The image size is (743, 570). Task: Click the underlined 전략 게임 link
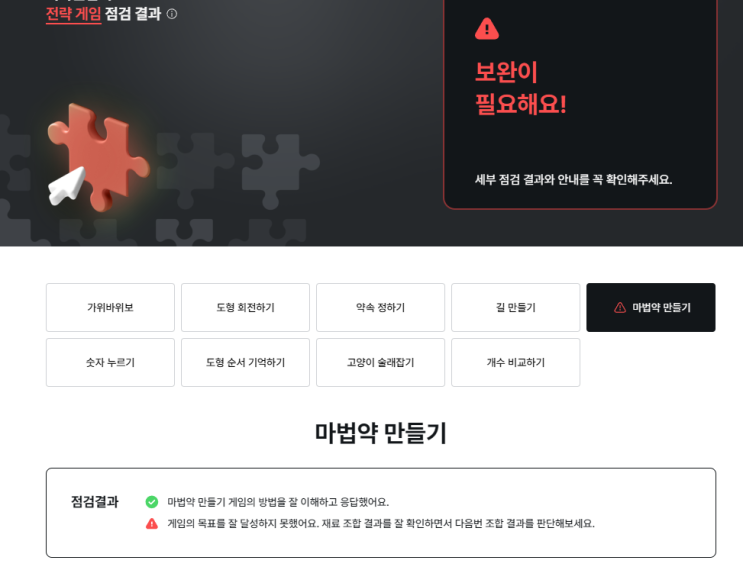[73, 14]
